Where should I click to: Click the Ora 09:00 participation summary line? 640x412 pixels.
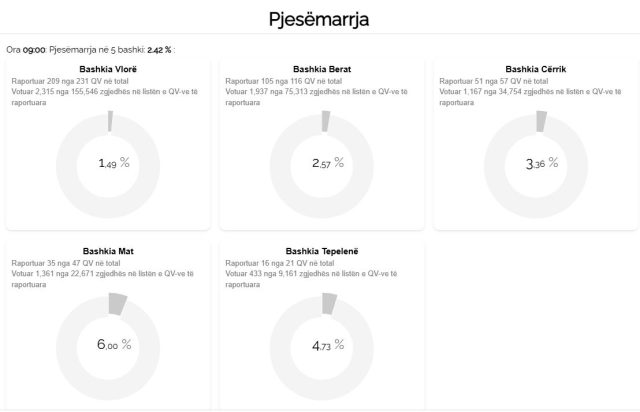[90, 48]
